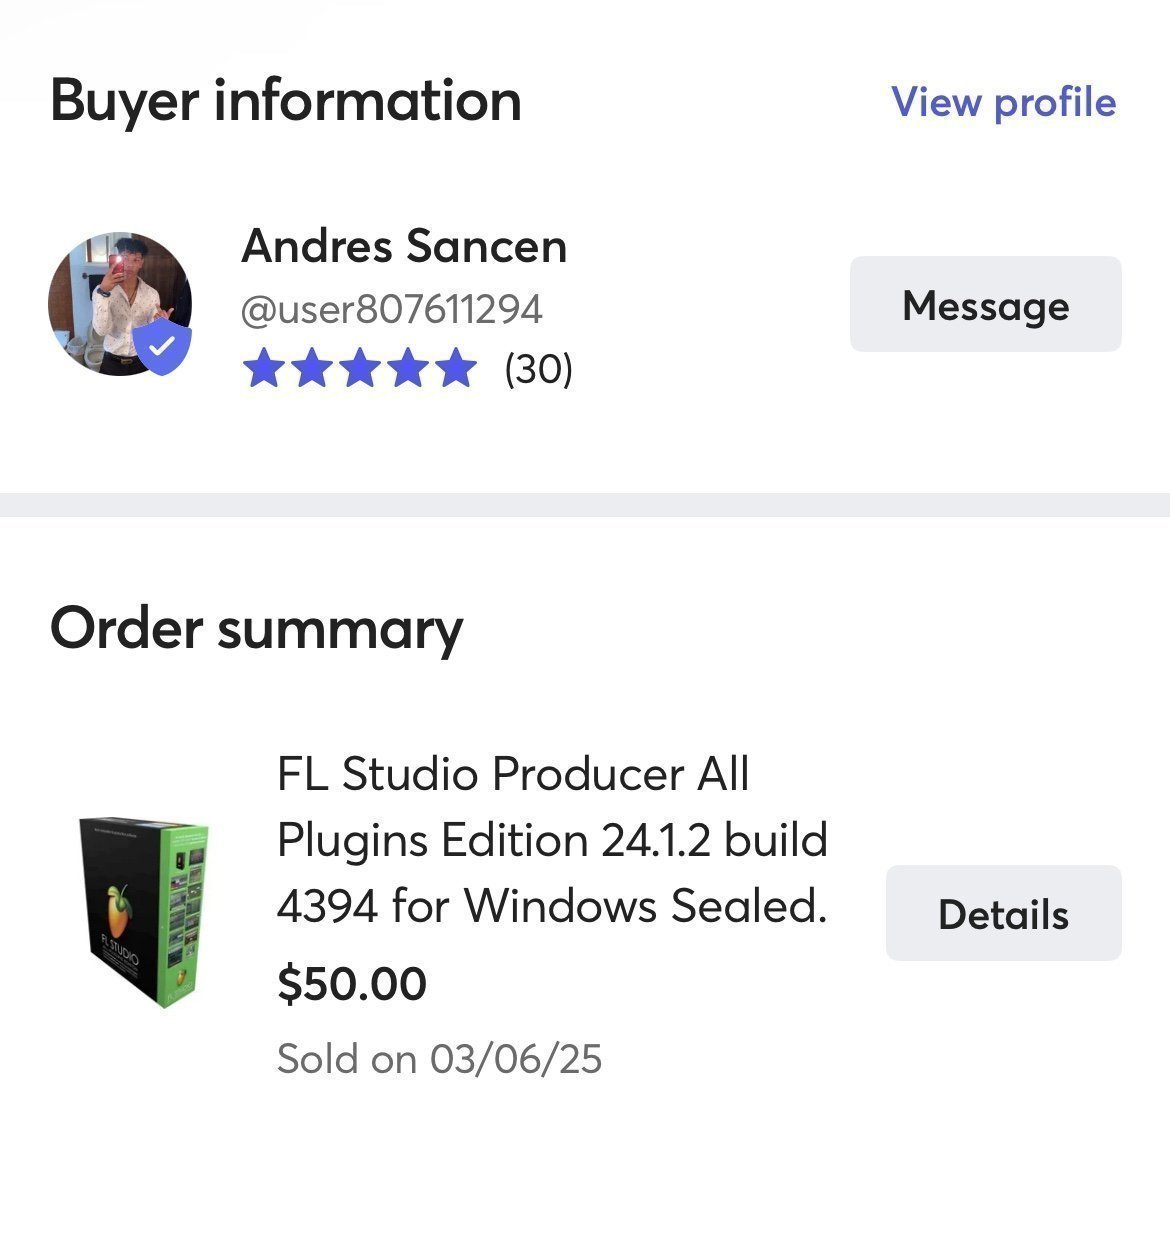Click the $50.00 price
Screen dimensions: 1170x1249
click(352, 984)
